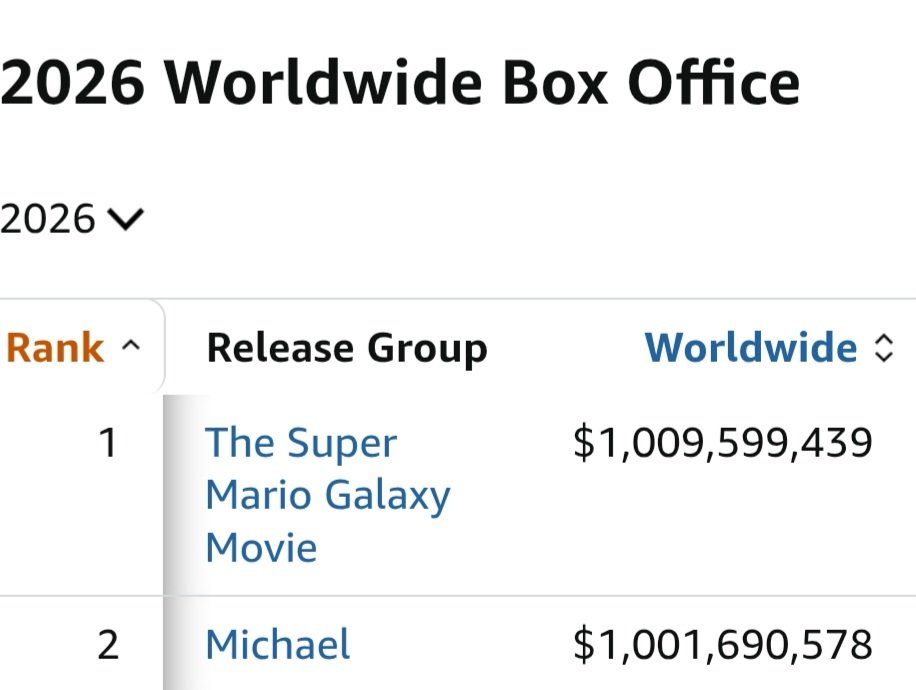
Task: Click the 2026 year text above table
Action: pos(47,219)
